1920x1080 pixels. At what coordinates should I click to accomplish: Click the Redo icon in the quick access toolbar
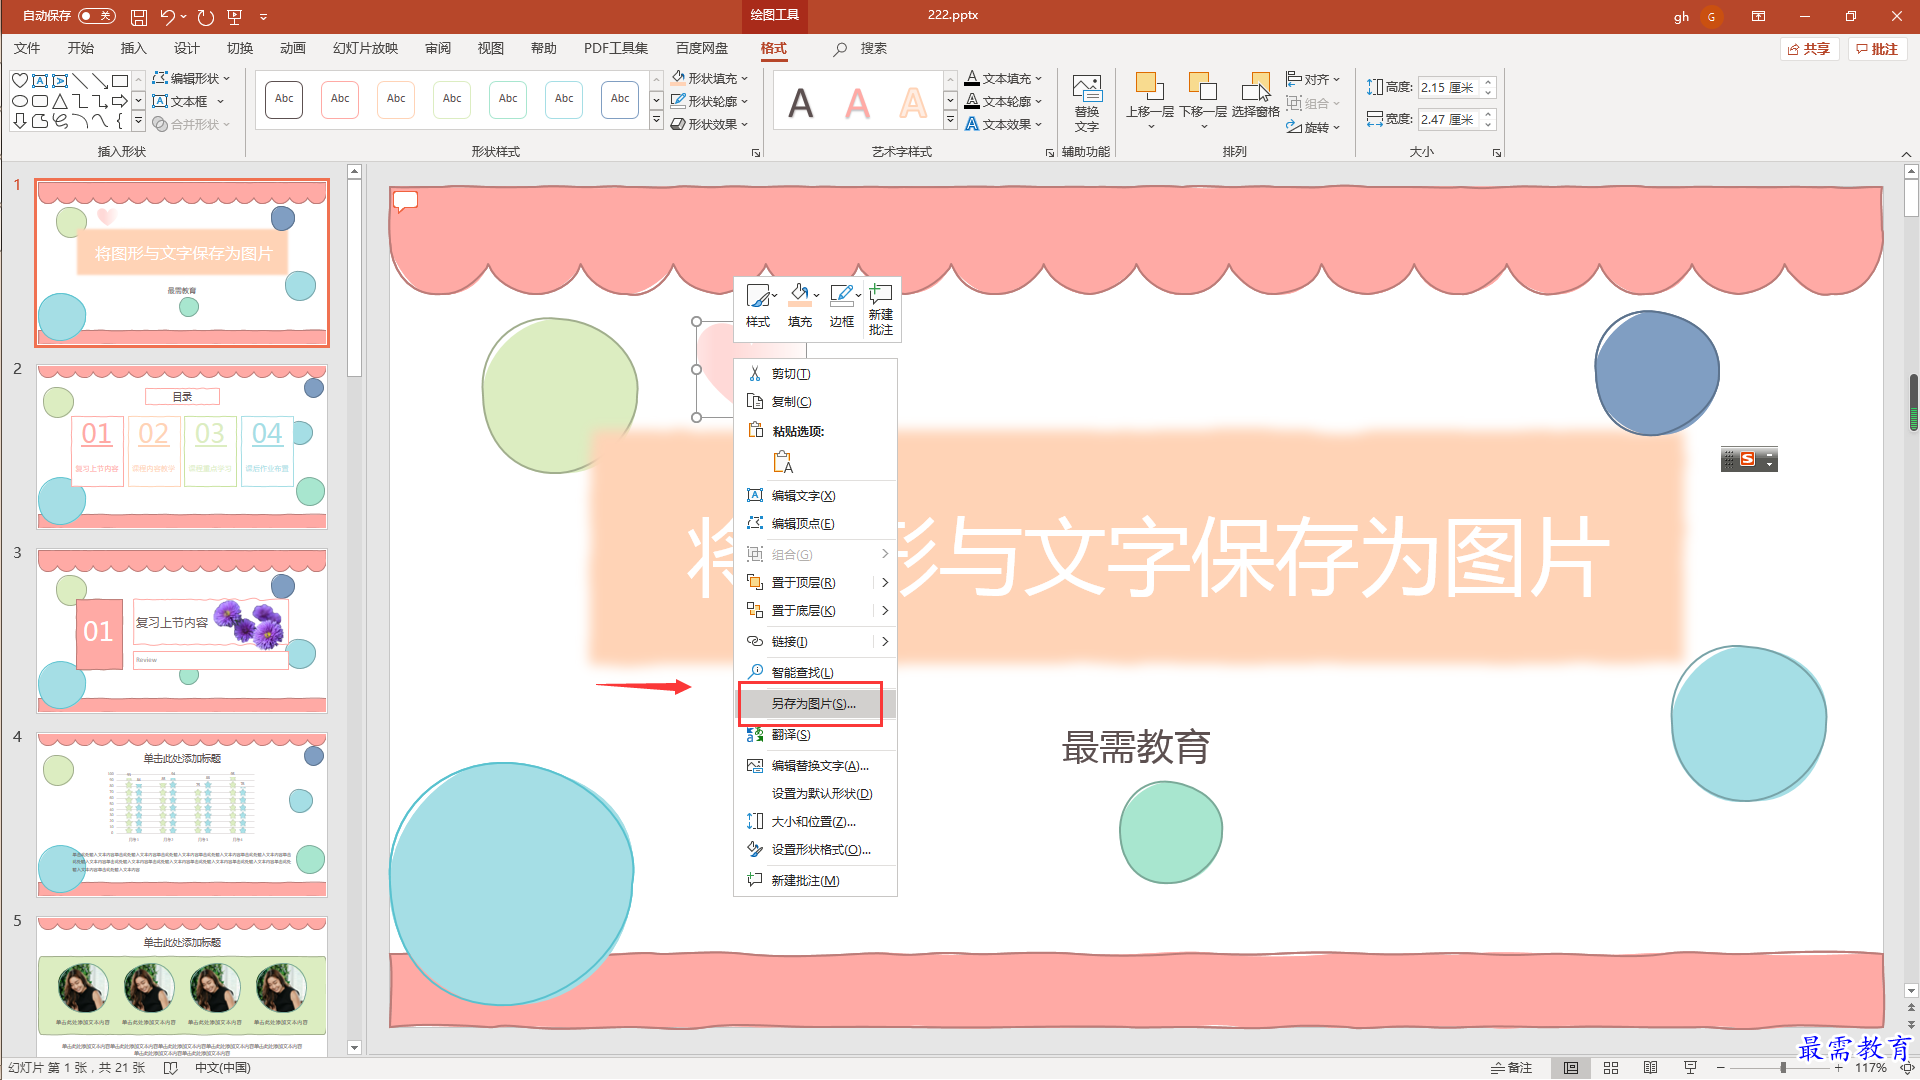click(x=205, y=17)
